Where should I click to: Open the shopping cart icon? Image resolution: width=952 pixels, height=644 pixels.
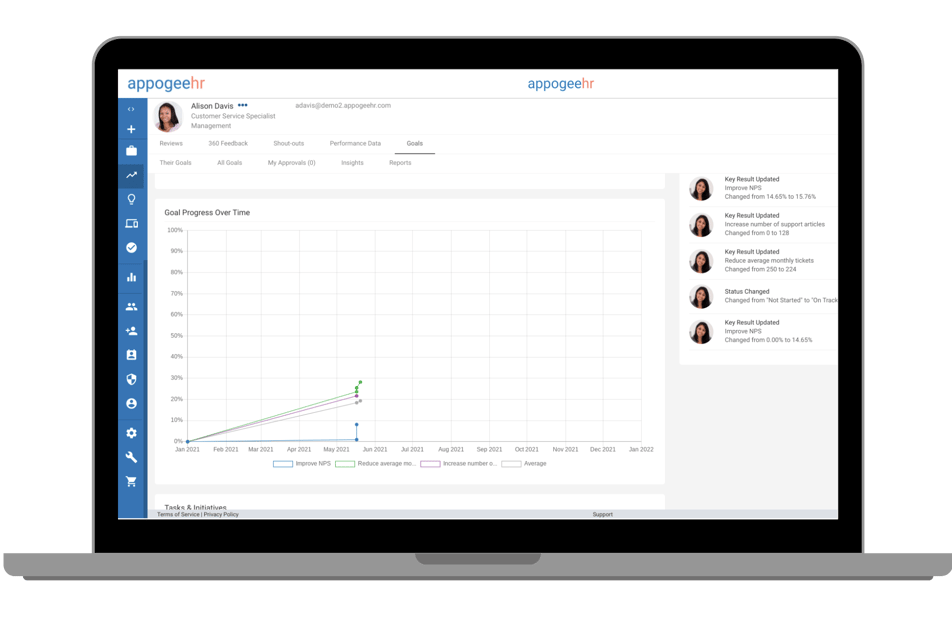click(131, 481)
